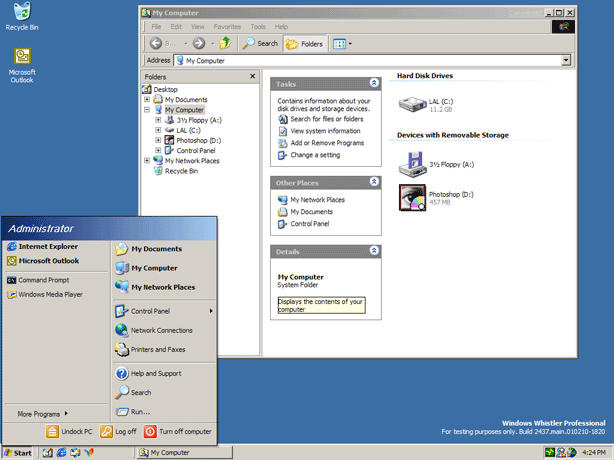This screenshot has height=460, width=614.
Task: Click the Search toolbar button
Action: (x=260, y=43)
